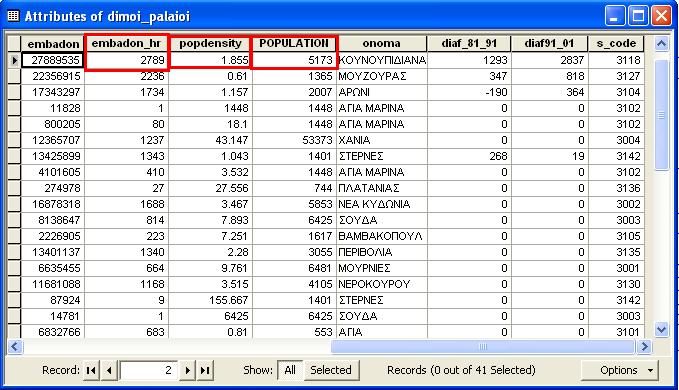Click the vertical scrollbar thumb
This screenshot has width=679, height=390.
pyautogui.click(x=661, y=115)
